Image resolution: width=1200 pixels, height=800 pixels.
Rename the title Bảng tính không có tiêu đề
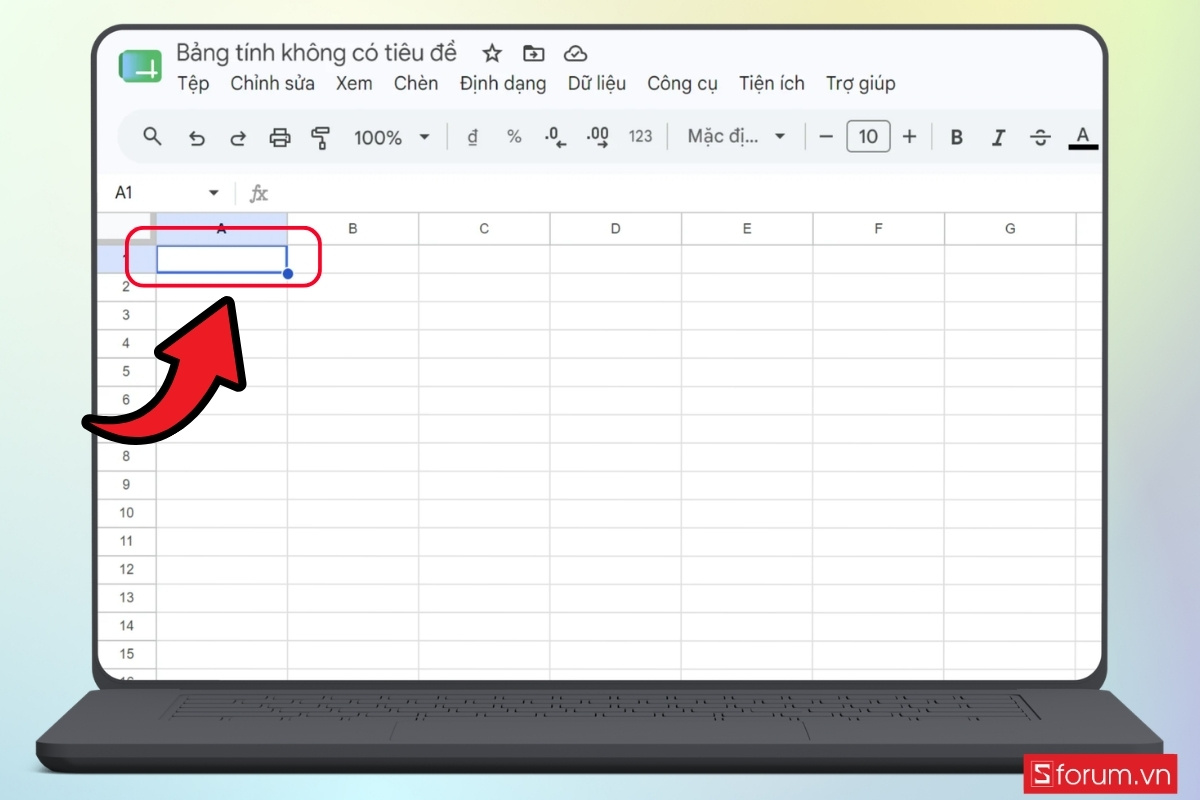coord(316,52)
